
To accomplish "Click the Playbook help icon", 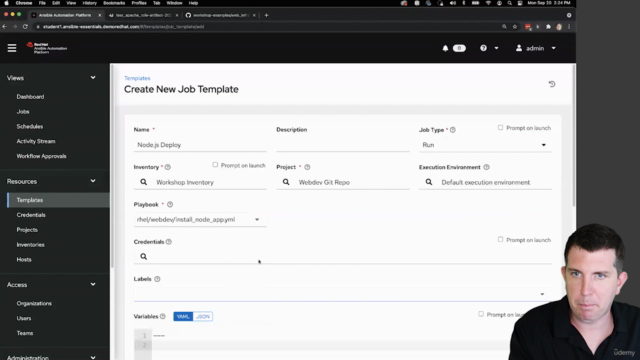I will (170, 204).
